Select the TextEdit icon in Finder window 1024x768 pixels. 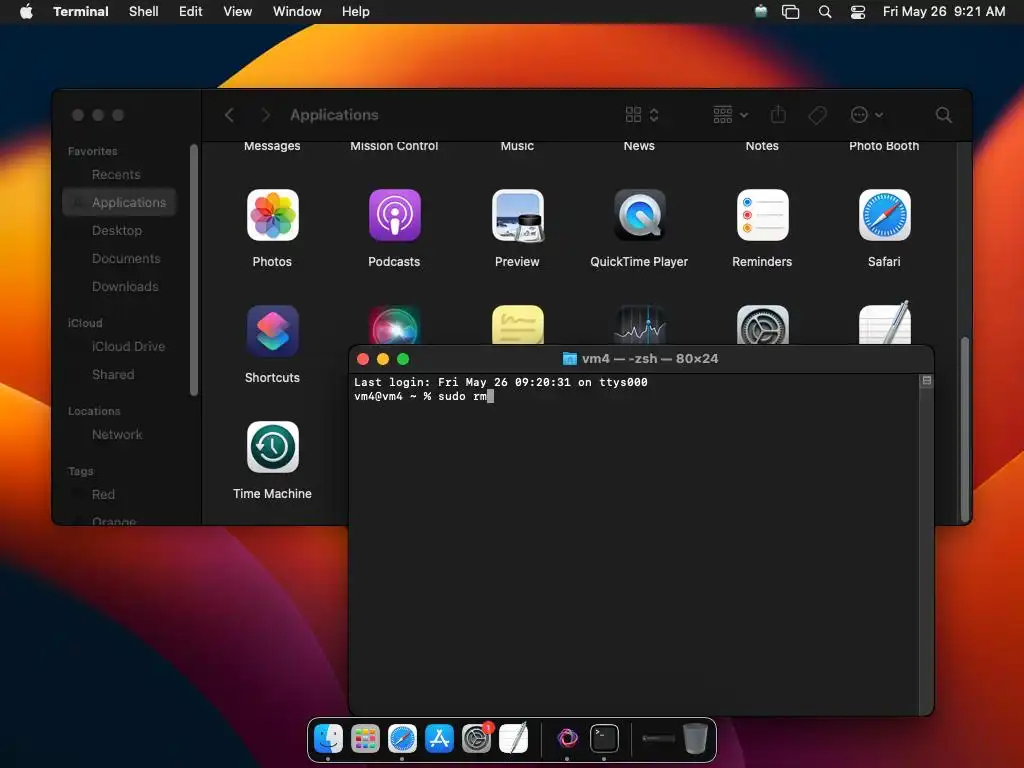[884, 323]
